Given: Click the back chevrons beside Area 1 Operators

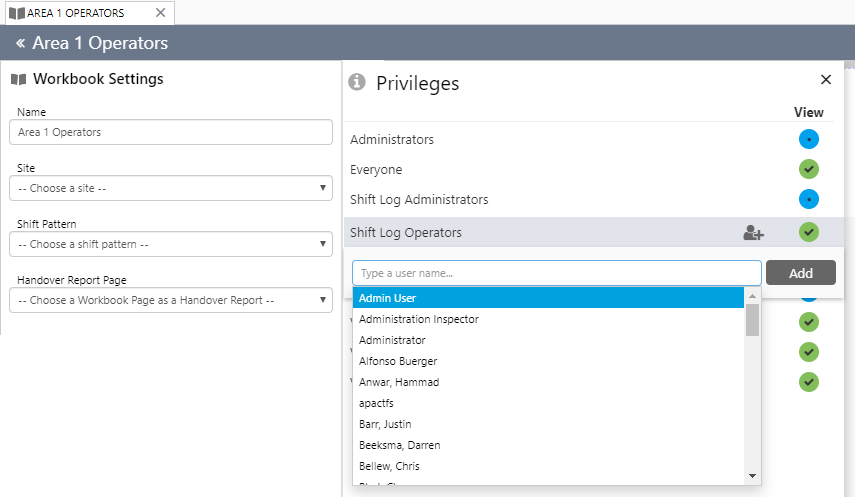Looking at the screenshot, I should pos(20,44).
